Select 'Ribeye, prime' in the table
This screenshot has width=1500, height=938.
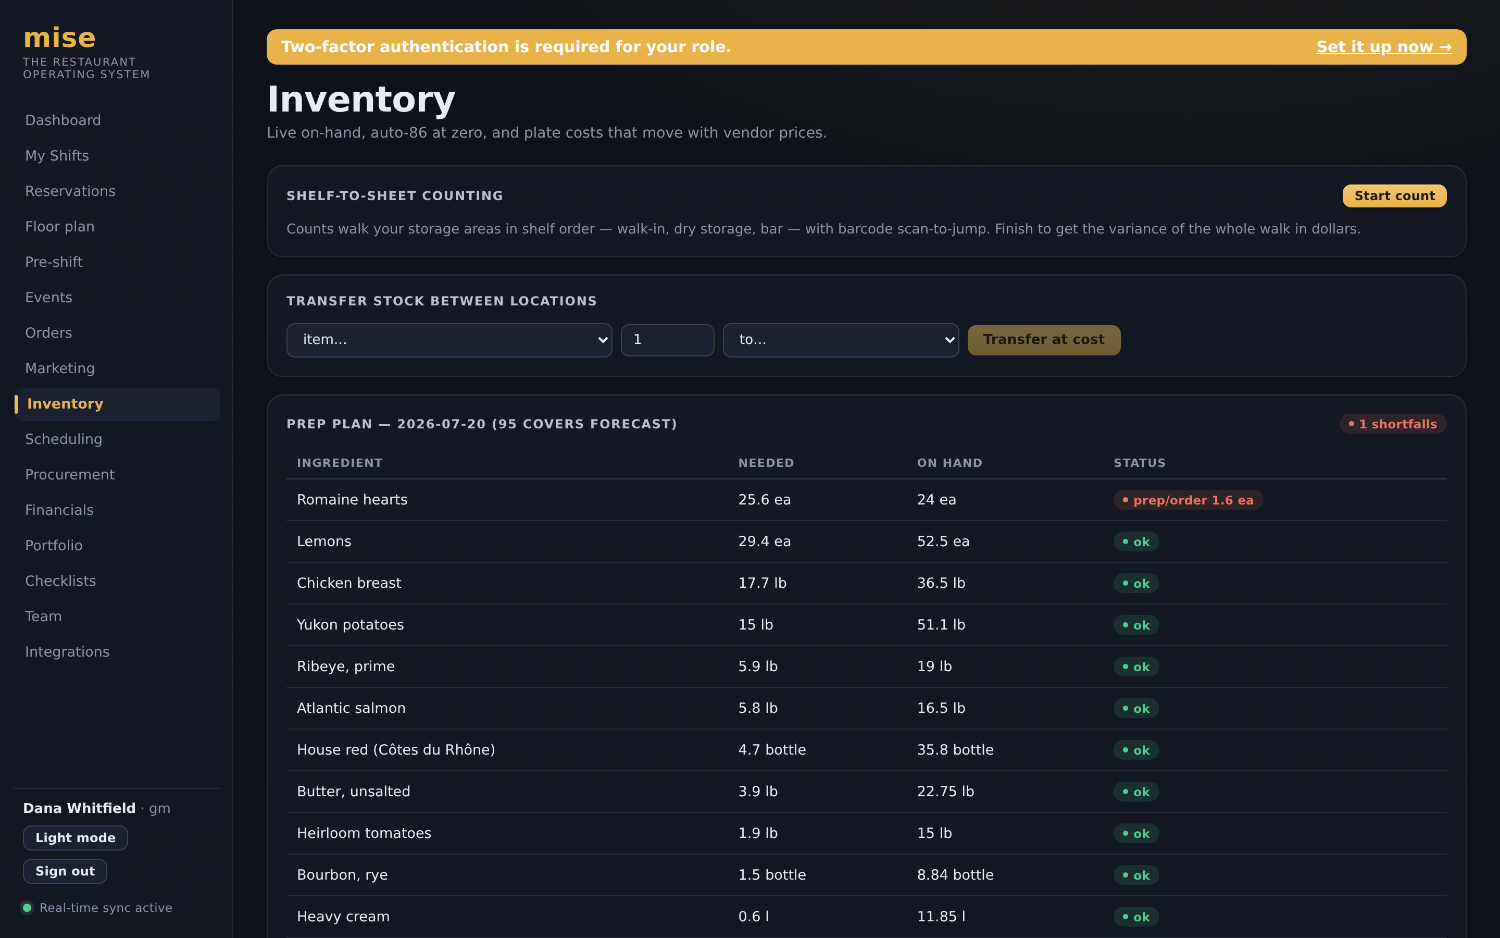pyautogui.click(x=346, y=667)
